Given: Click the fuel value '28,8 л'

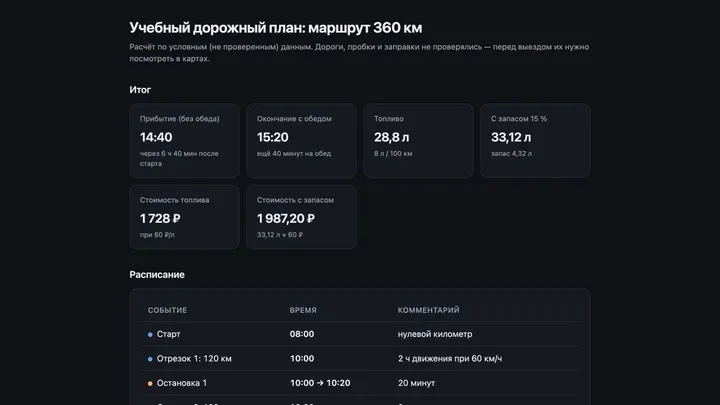Looking at the screenshot, I should pyautogui.click(x=391, y=137).
